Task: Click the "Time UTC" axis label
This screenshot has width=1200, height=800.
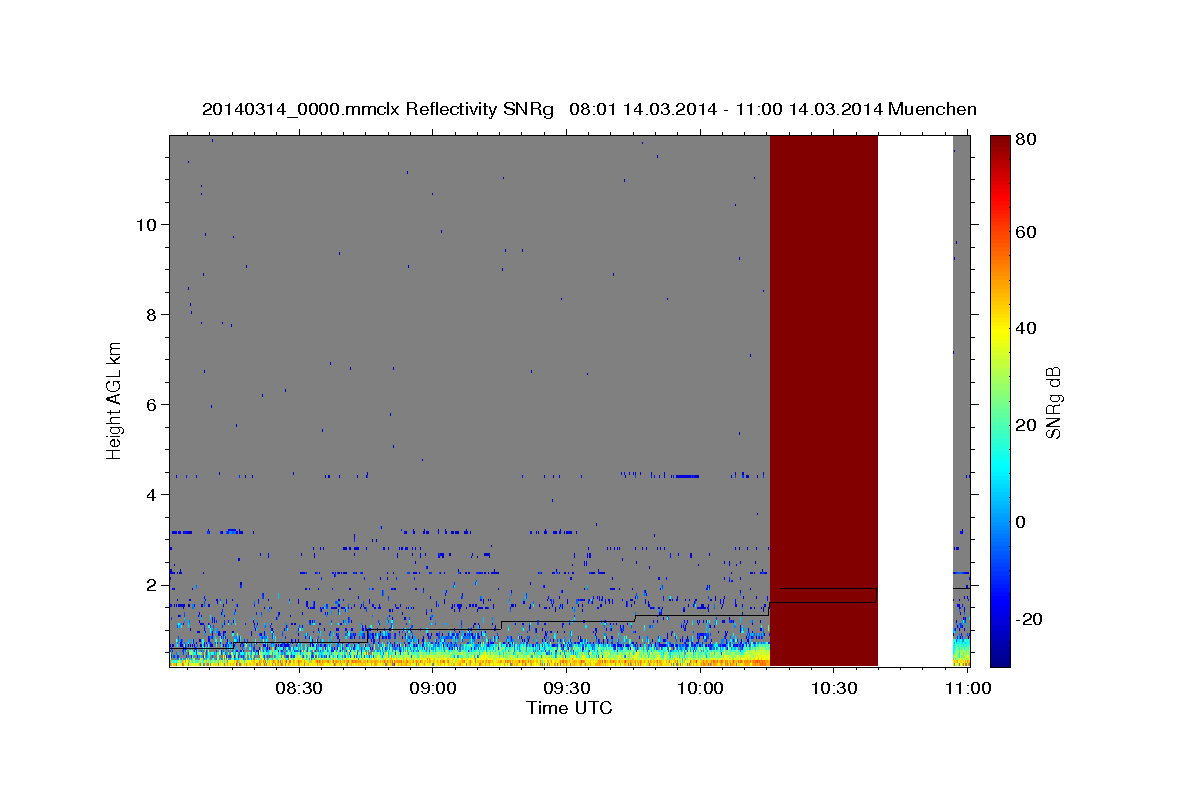Action: click(569, 708)
